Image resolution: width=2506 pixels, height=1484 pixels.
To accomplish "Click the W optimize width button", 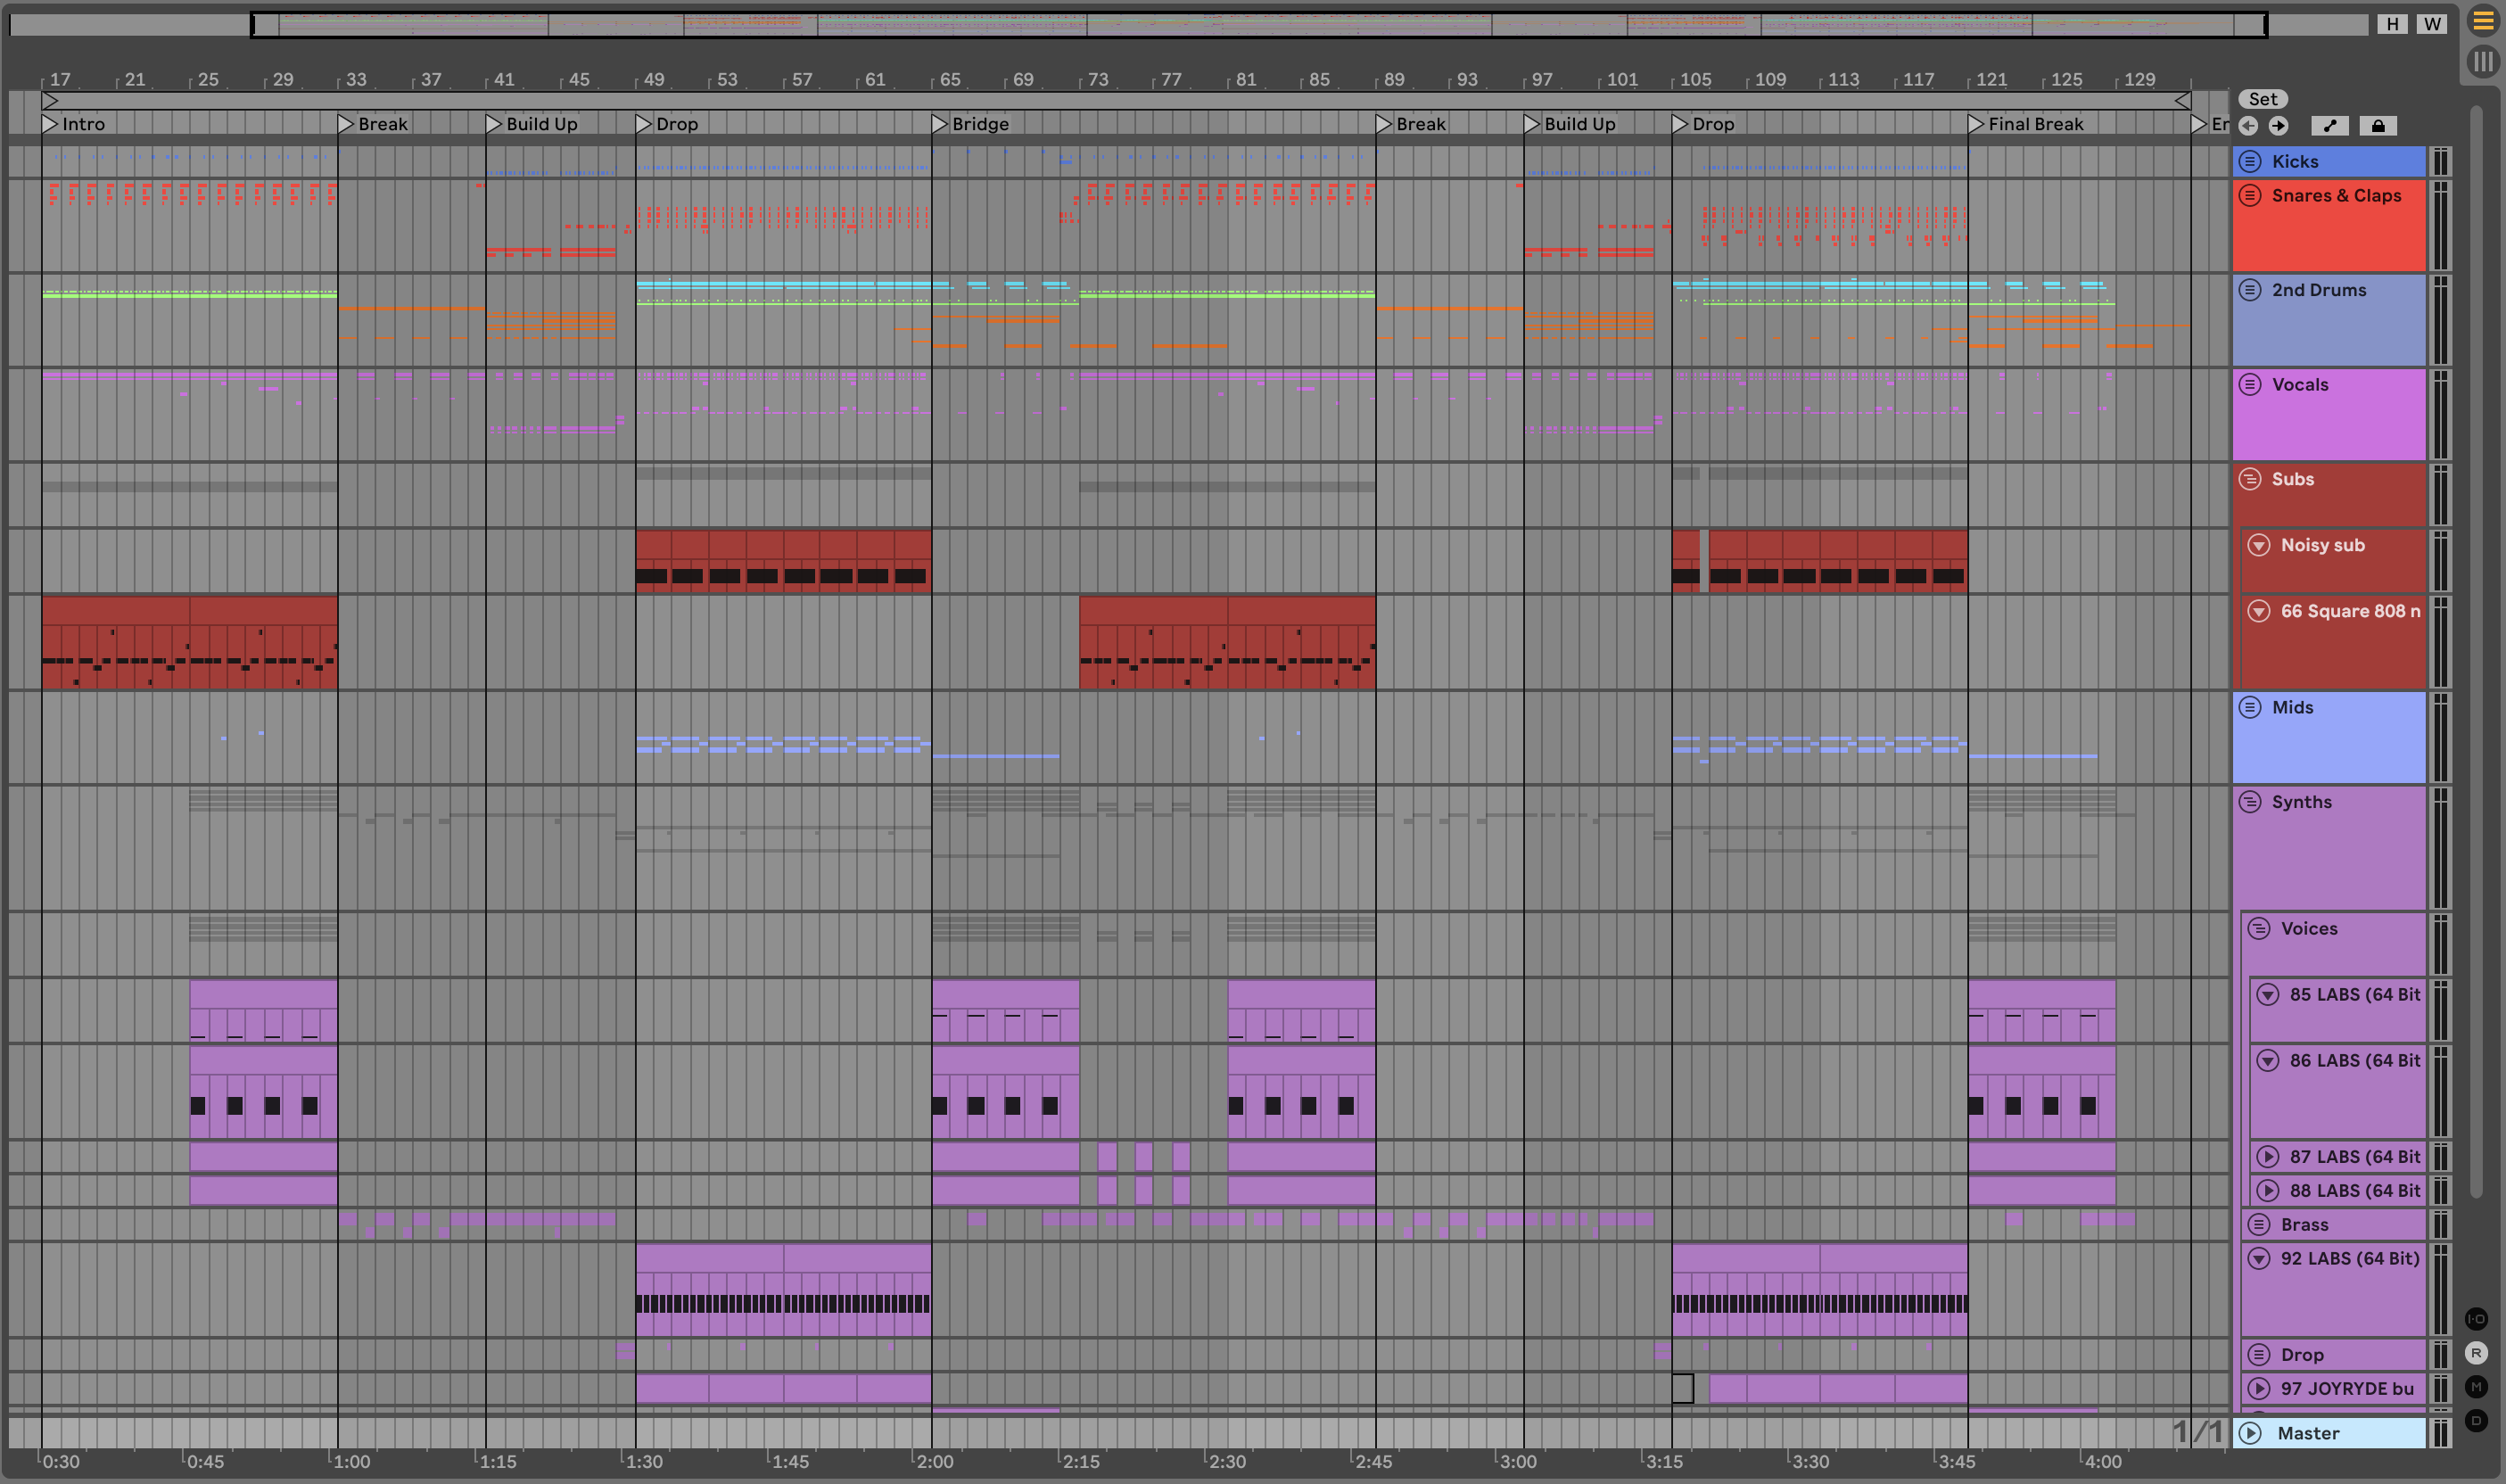I will coord(2432,24).
